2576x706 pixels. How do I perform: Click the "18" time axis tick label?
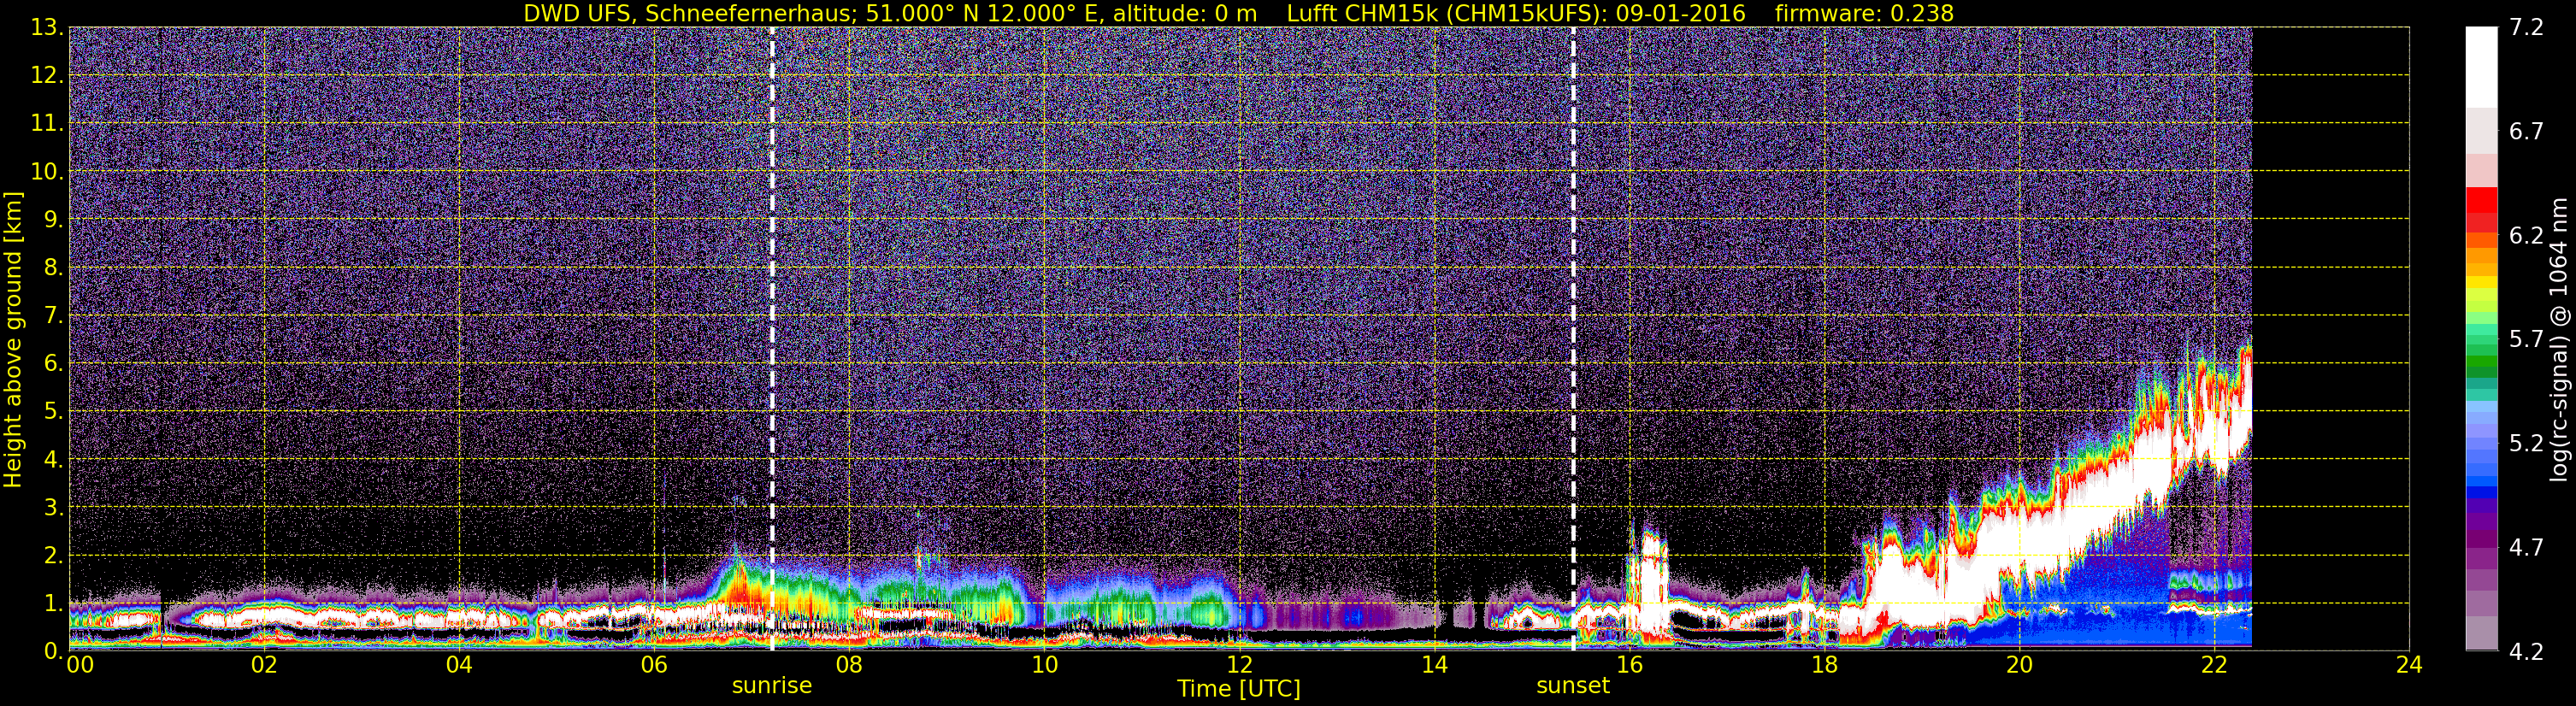(x=1824, y=666)
